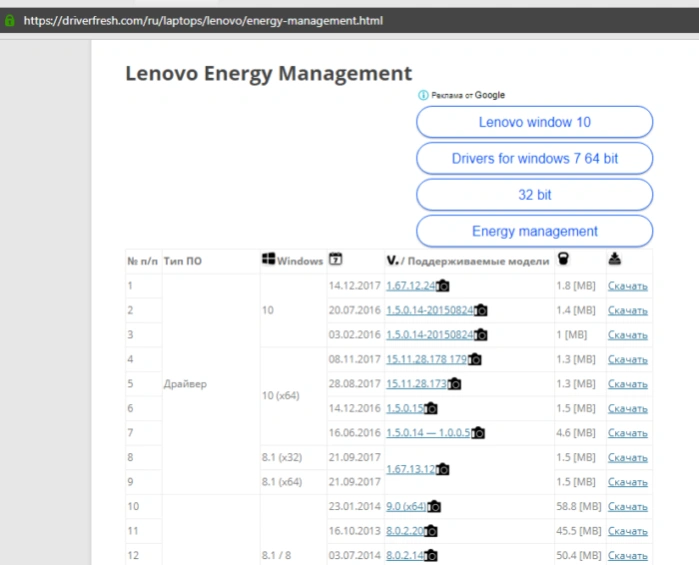Click camera icon next to 9.0 (x64)
This screenshot has height=565, width=699.
click(x=434, y=507)
